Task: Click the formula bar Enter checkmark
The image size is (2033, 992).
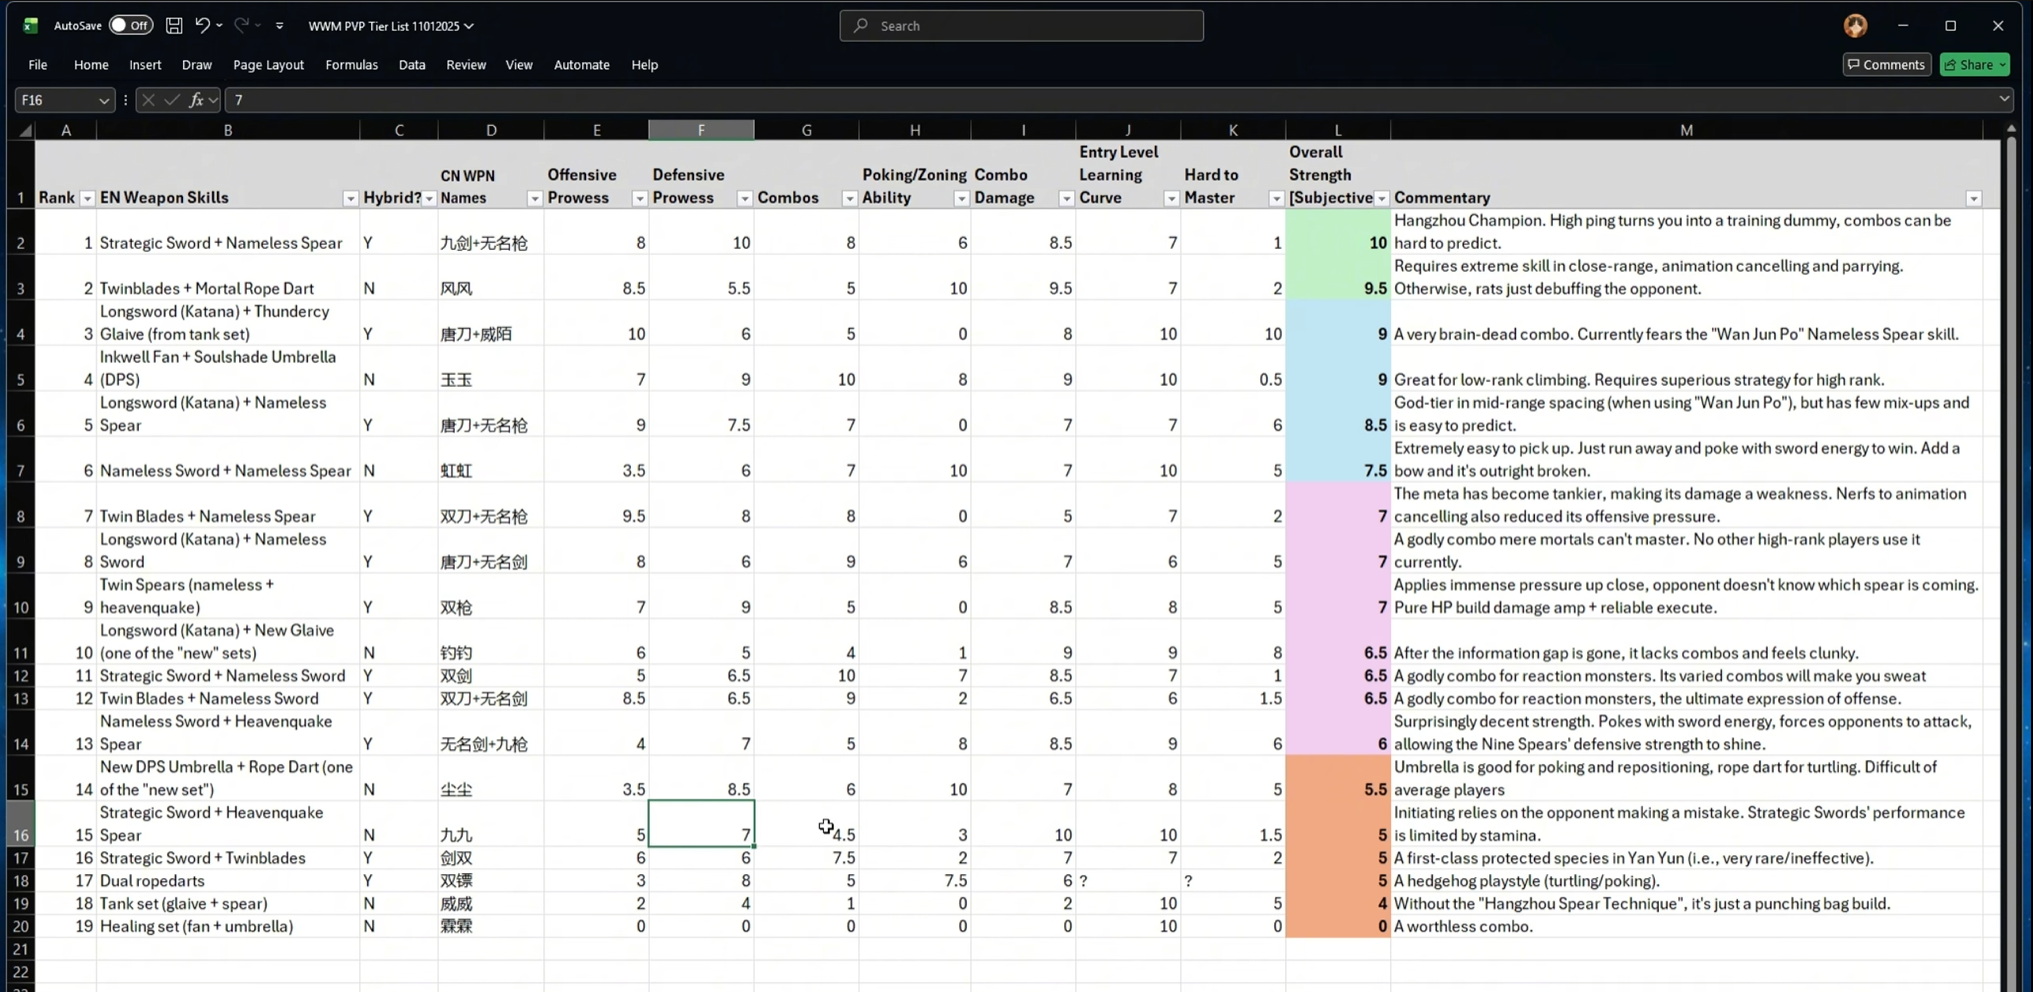Action: [x=172, y=100]
